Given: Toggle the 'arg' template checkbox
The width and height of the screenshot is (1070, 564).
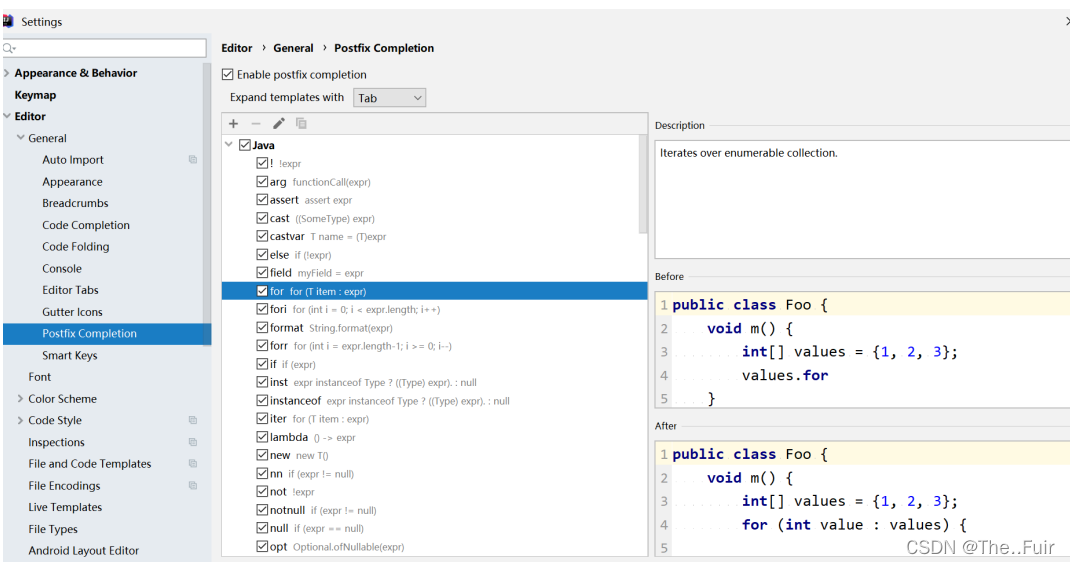Looking at the screenshot, I should 262,182.
